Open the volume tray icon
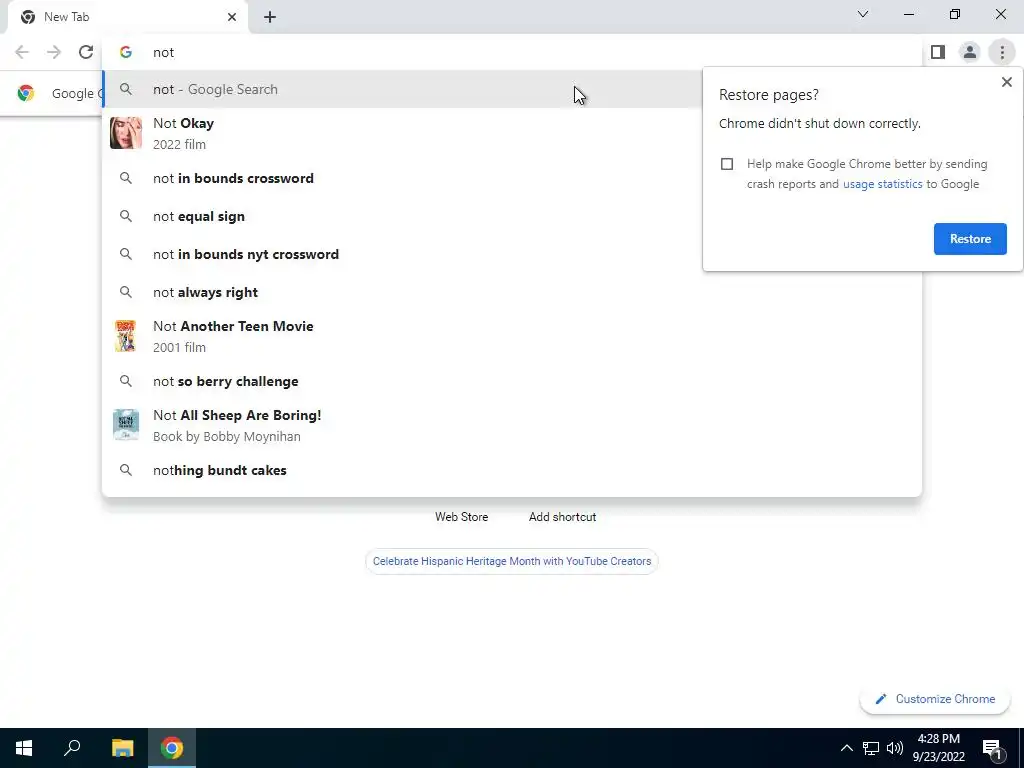The image size is (1024, 768). click(x=895, y=748)
